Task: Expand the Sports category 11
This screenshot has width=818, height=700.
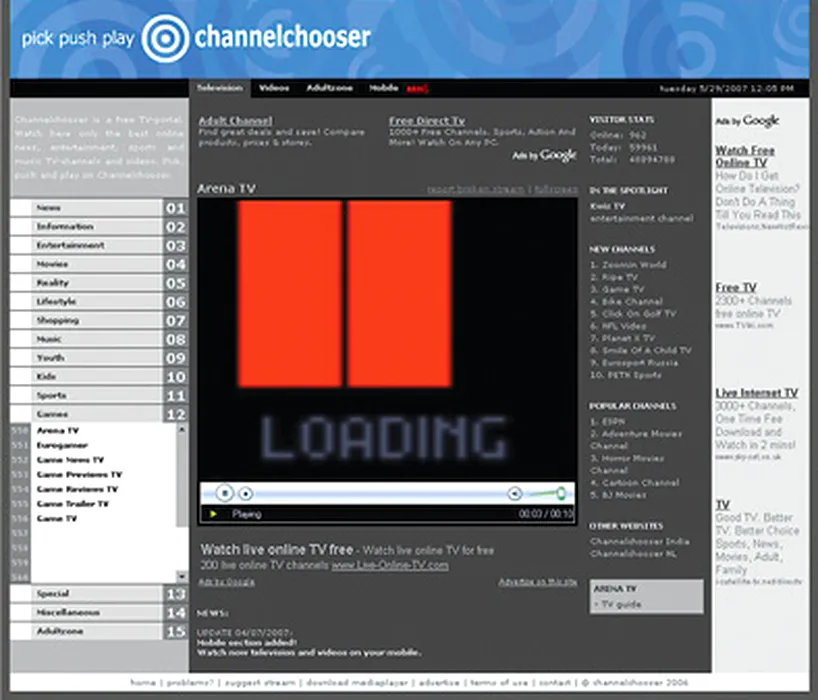Action: tap(98, 396)
